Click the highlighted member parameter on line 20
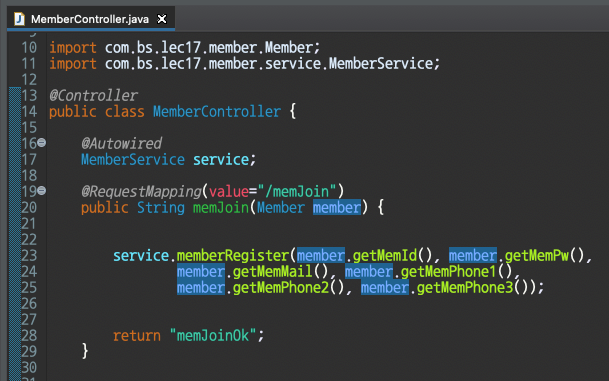The width and height of the screenshot is (609, 381). coord(337,207)
